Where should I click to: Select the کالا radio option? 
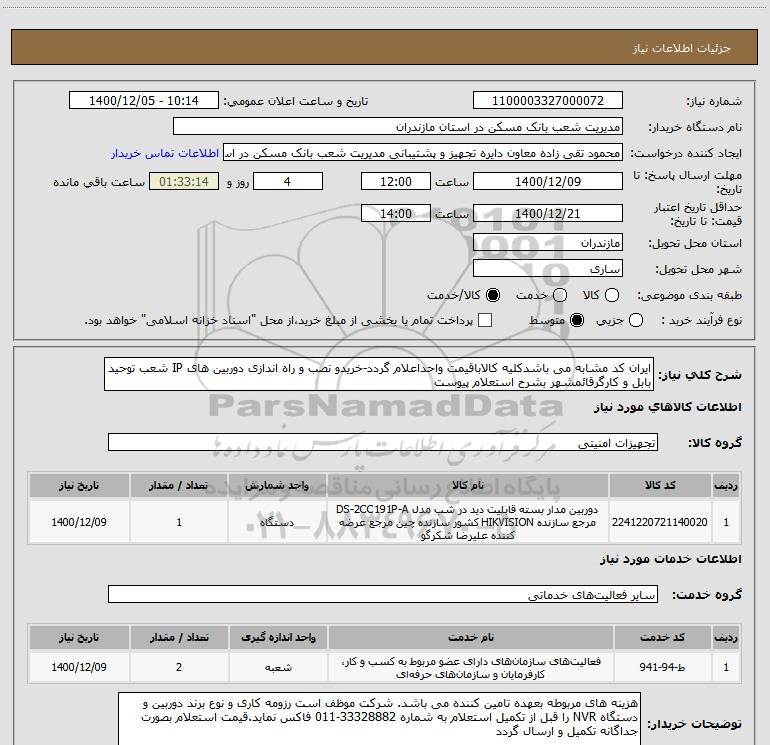point(612,295)
